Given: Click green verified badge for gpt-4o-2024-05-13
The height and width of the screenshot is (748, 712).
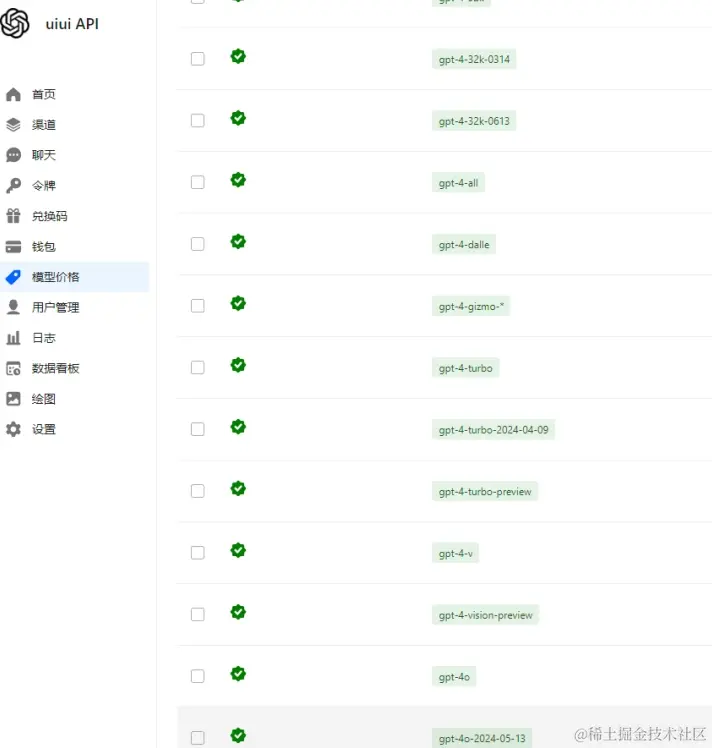Looking at the screenshot, I should click(238, 735).
